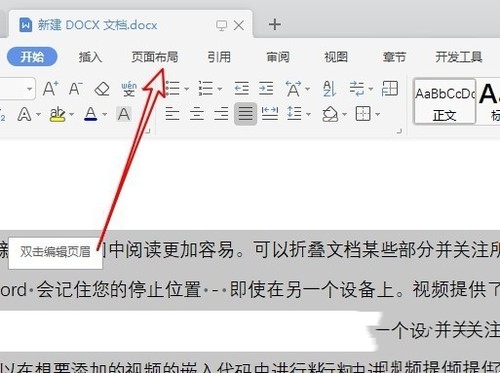Image resolution: width=500 pixels, height=373 pixels.
Task: Toggle character shading A icon
Action: click(x=124, y=114)
